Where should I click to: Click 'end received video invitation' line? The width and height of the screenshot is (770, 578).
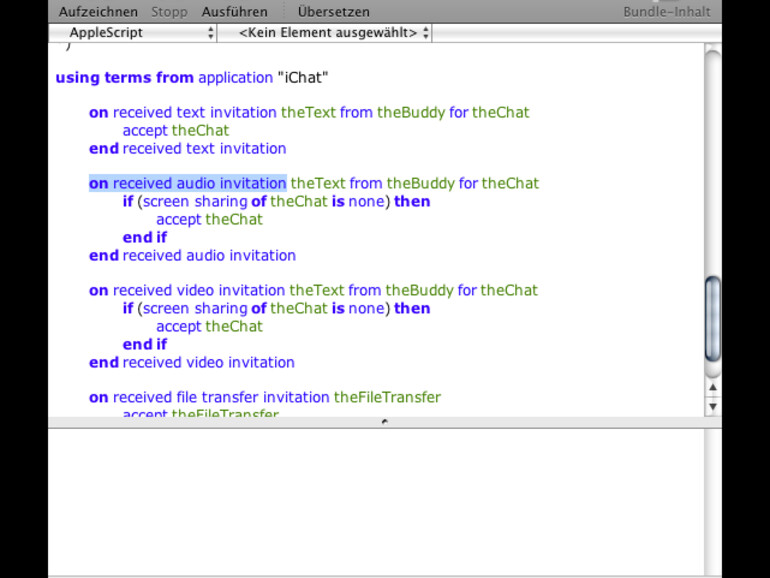point(192,362)
